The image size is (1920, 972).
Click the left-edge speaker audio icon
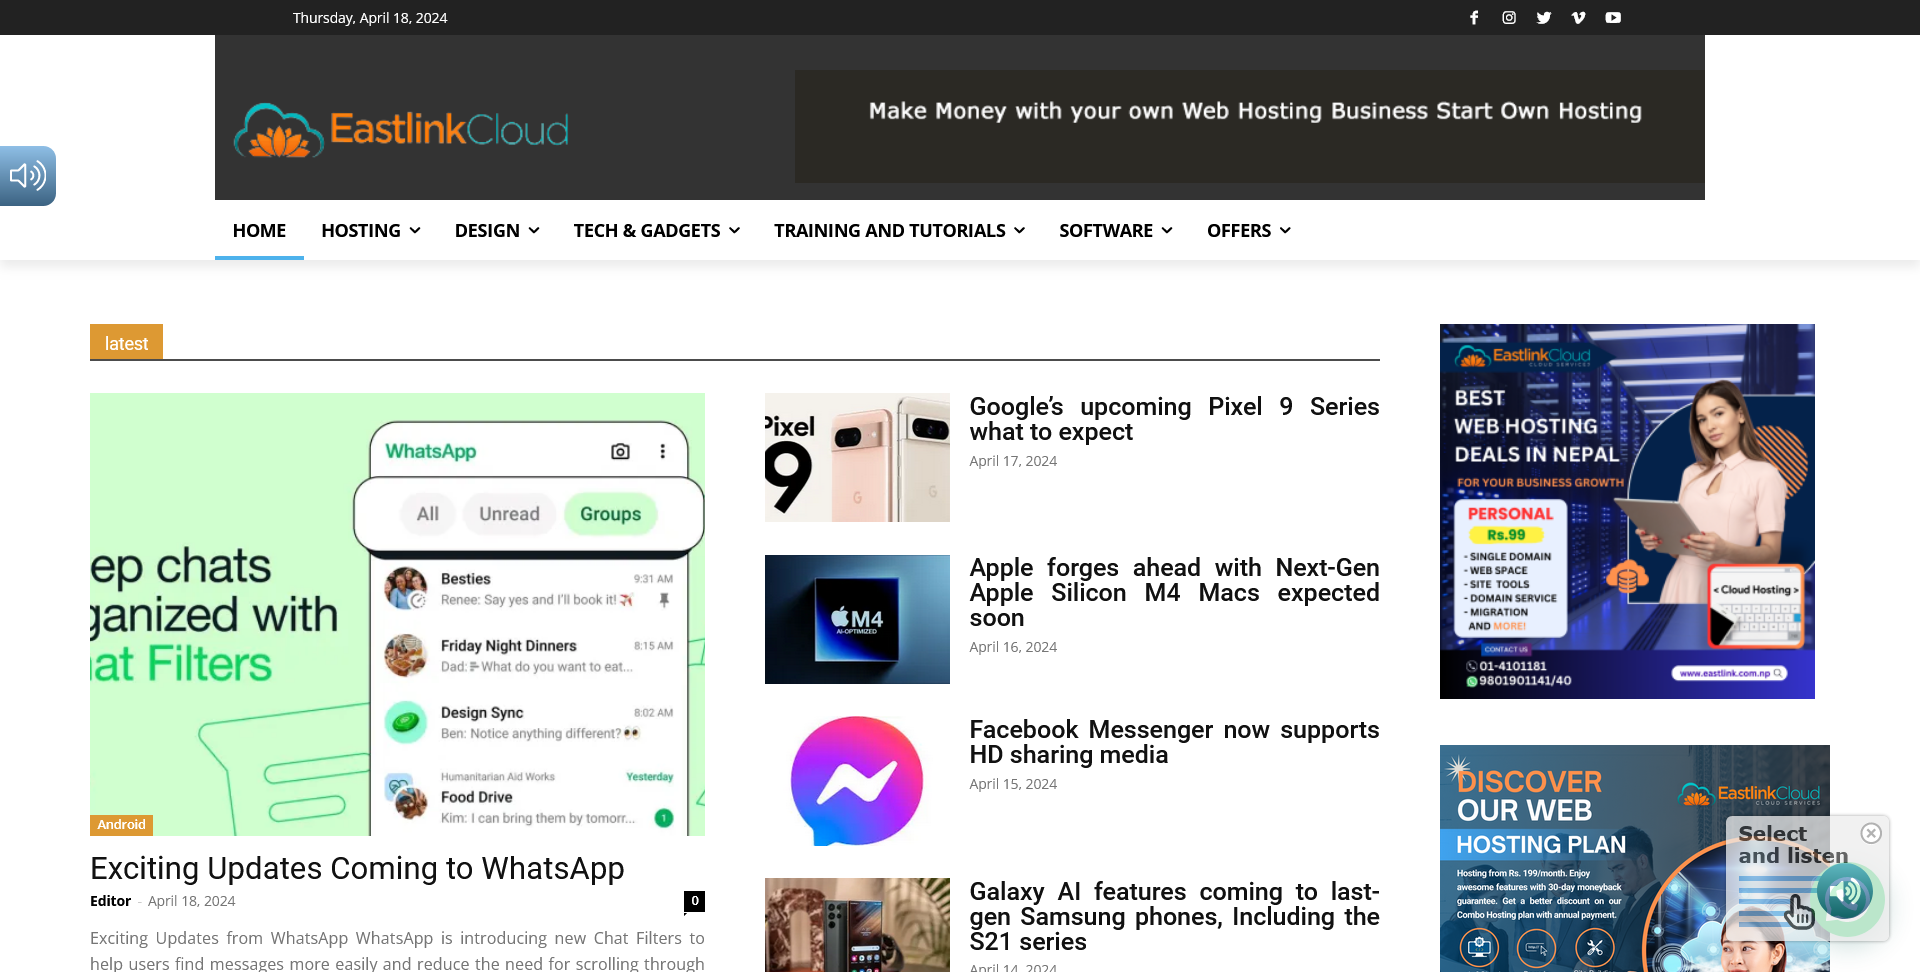tap(27, 176)
